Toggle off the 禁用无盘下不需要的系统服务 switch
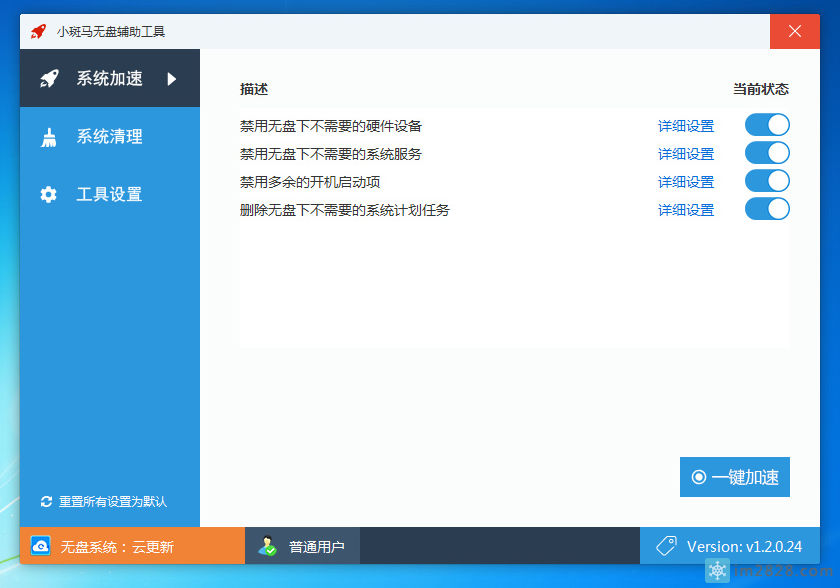The height and width of the screenshot is (588, 840). (x=766, y=152)
